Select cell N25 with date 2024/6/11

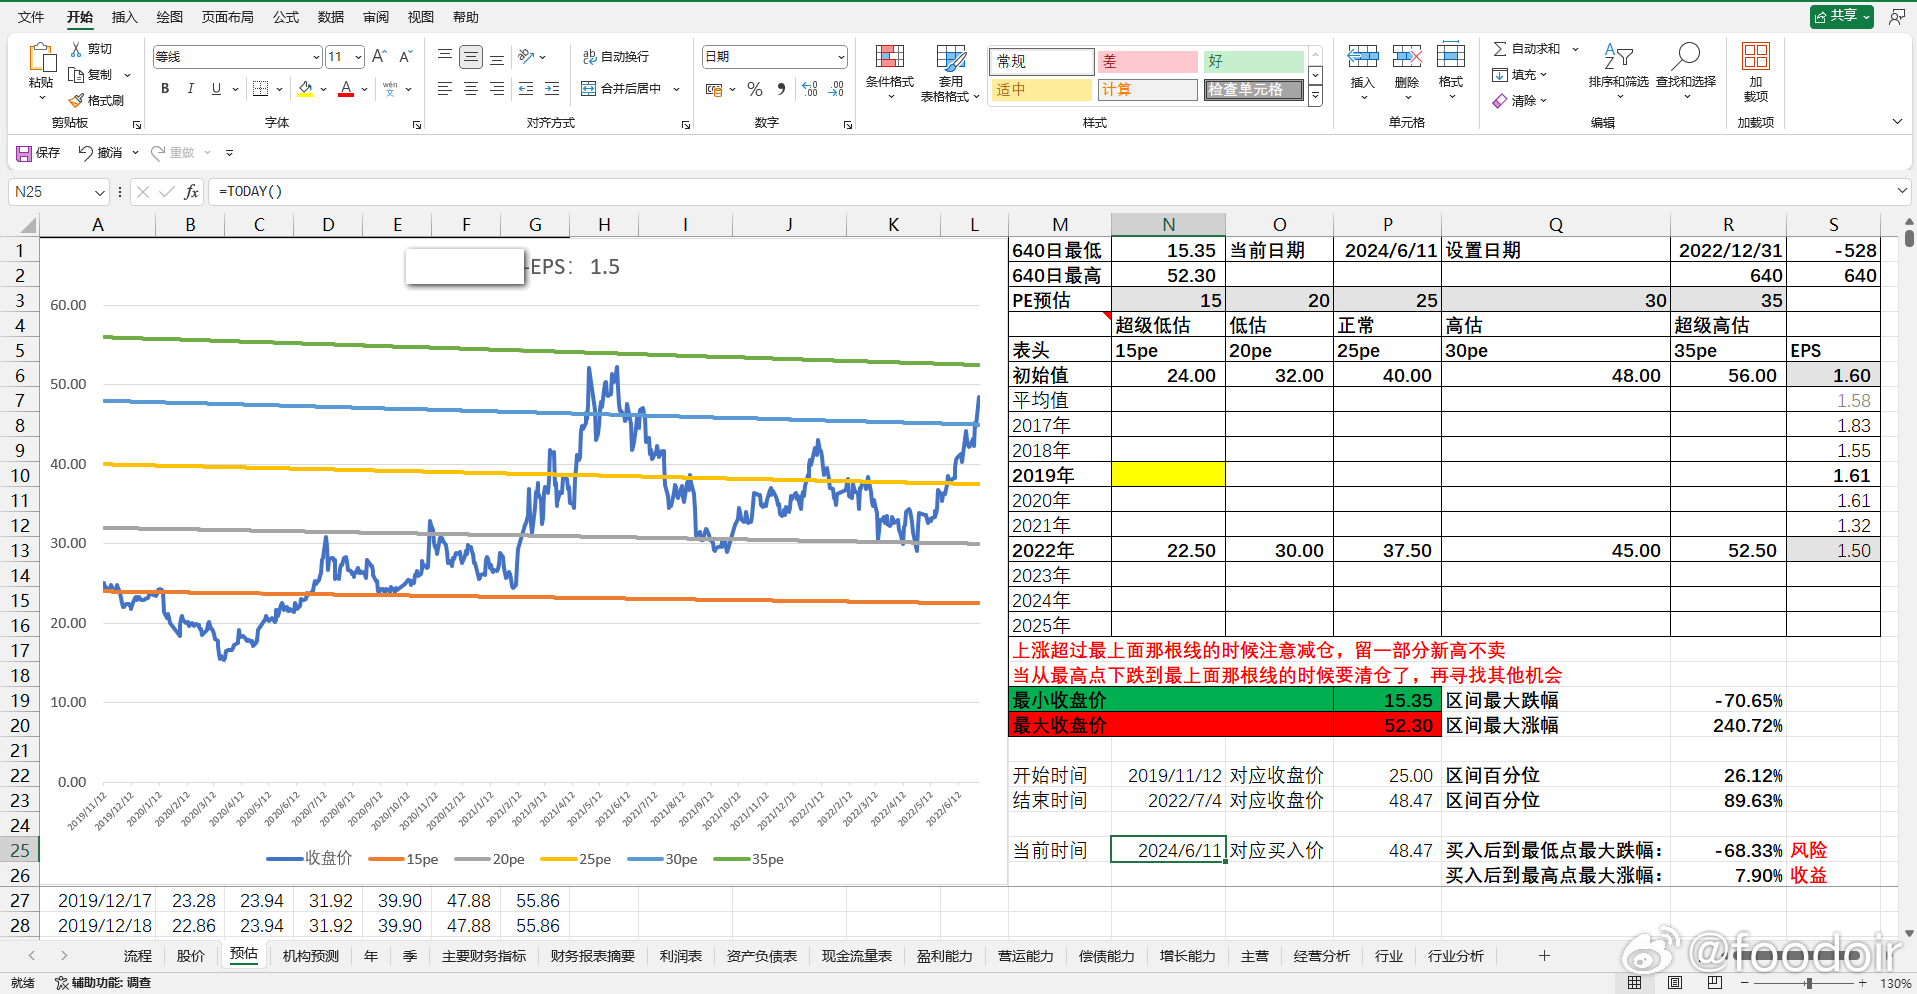1168,850
